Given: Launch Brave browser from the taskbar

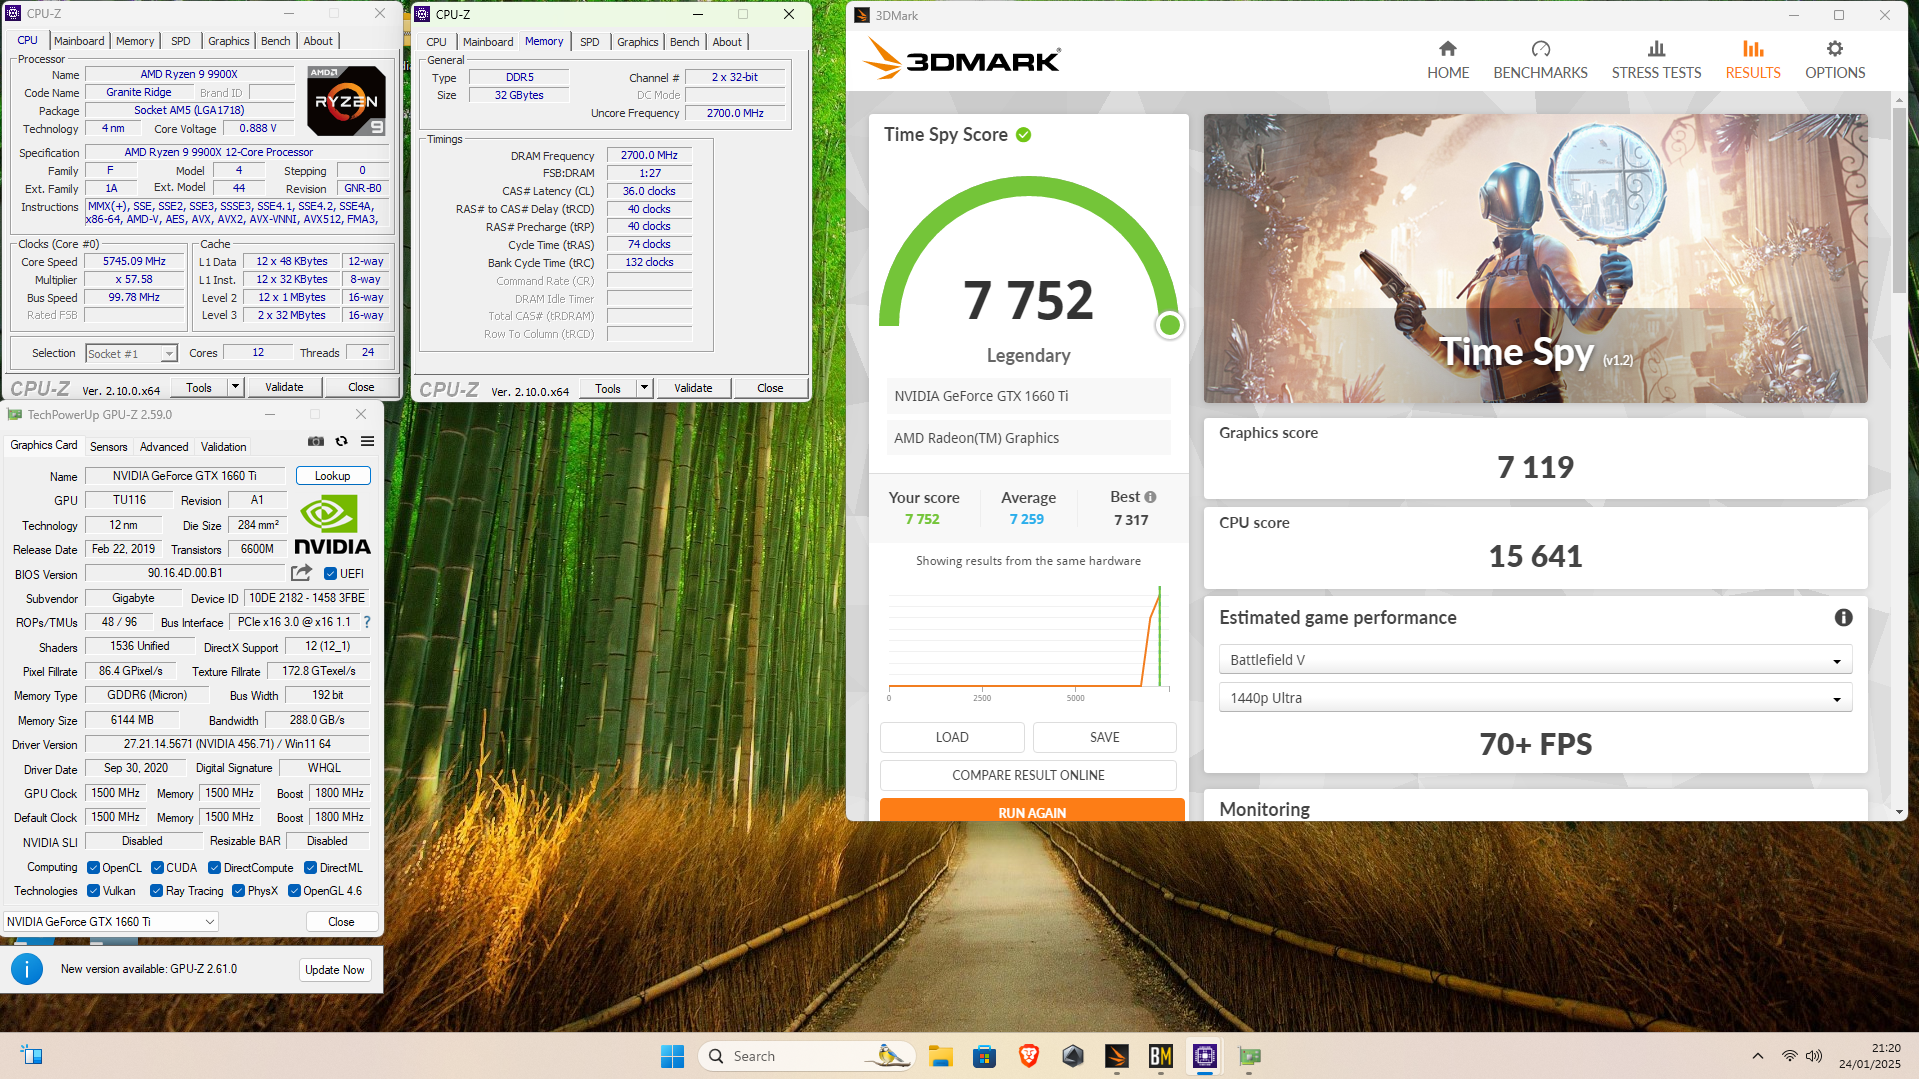Looking at the screenshot, I should click(1028, 1056).
